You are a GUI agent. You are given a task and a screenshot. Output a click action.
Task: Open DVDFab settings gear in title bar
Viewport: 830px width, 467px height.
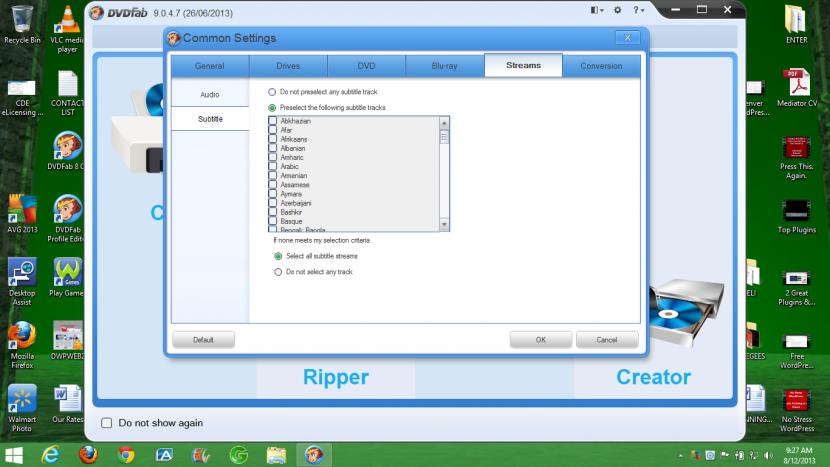click(617, 10)
